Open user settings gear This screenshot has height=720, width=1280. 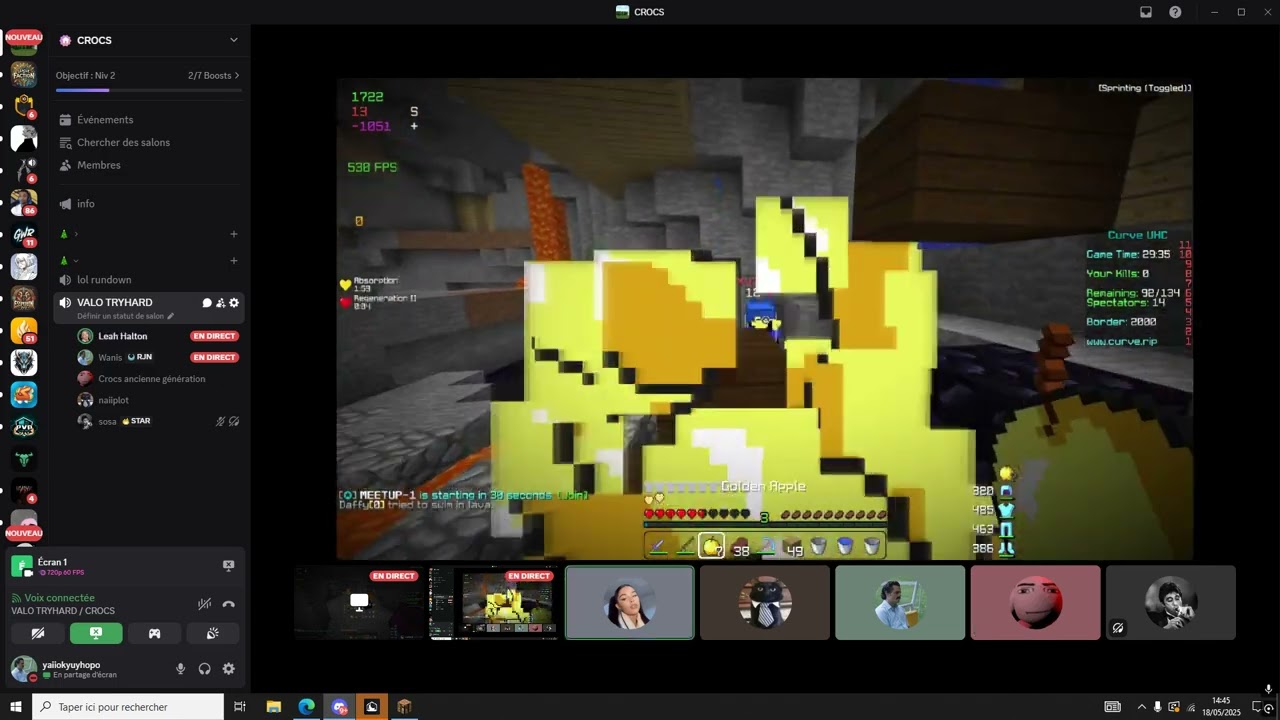[x=229, y=669]
